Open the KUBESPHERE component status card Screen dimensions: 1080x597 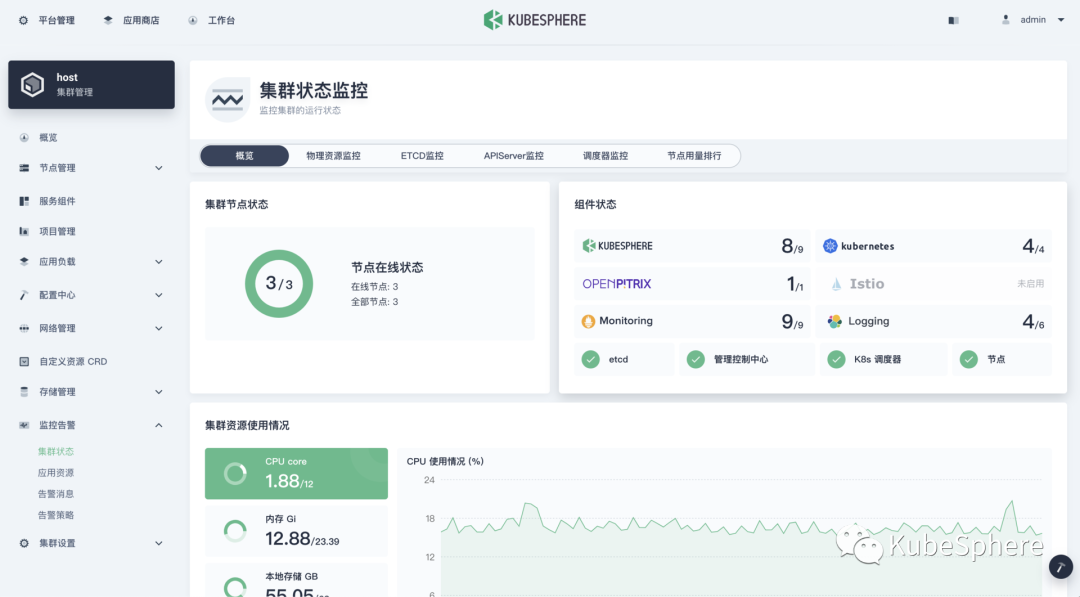pos(692,246)
